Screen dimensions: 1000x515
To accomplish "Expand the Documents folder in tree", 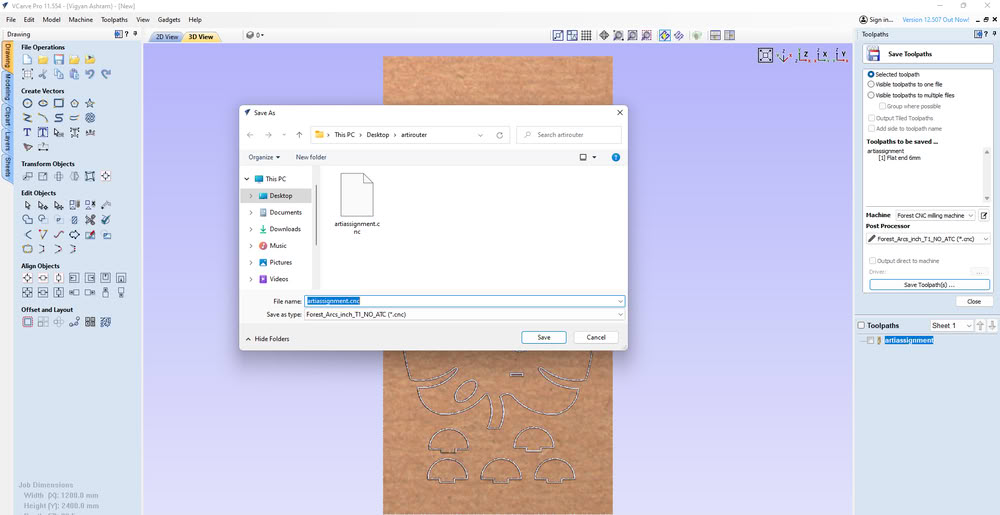I will coord(251,212).
